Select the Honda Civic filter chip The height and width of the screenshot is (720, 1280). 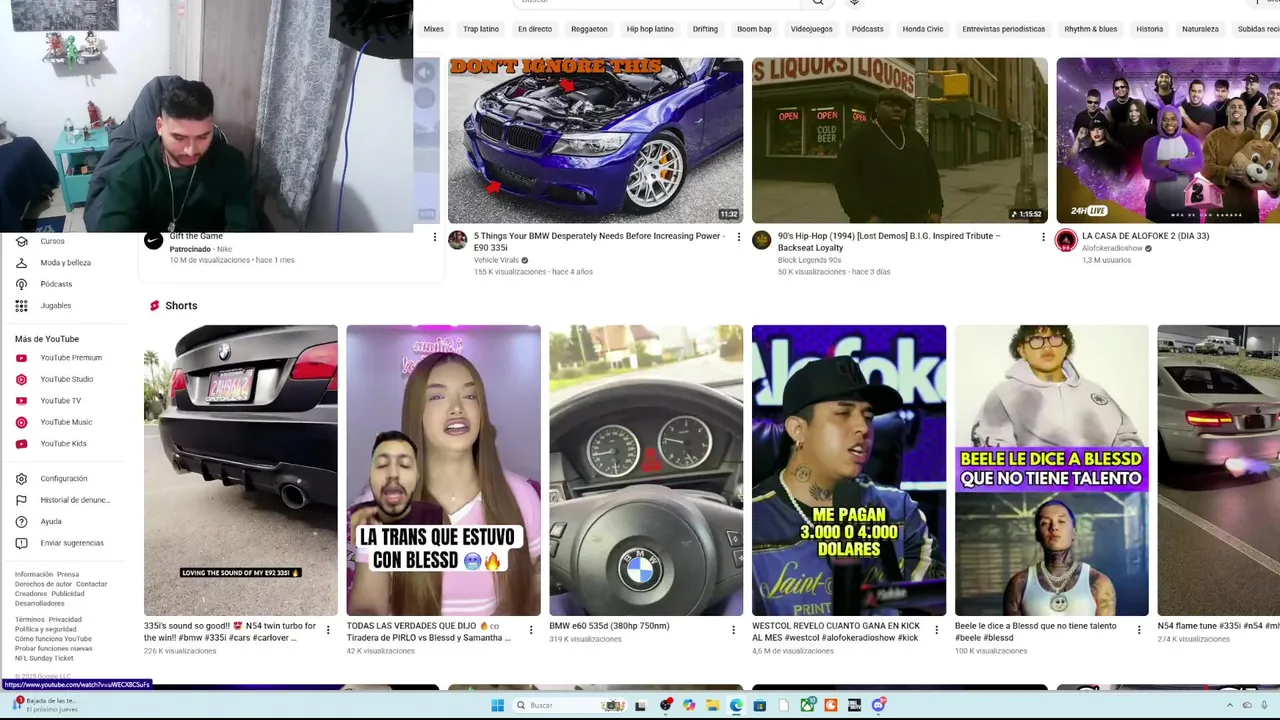tap(923, 29)
